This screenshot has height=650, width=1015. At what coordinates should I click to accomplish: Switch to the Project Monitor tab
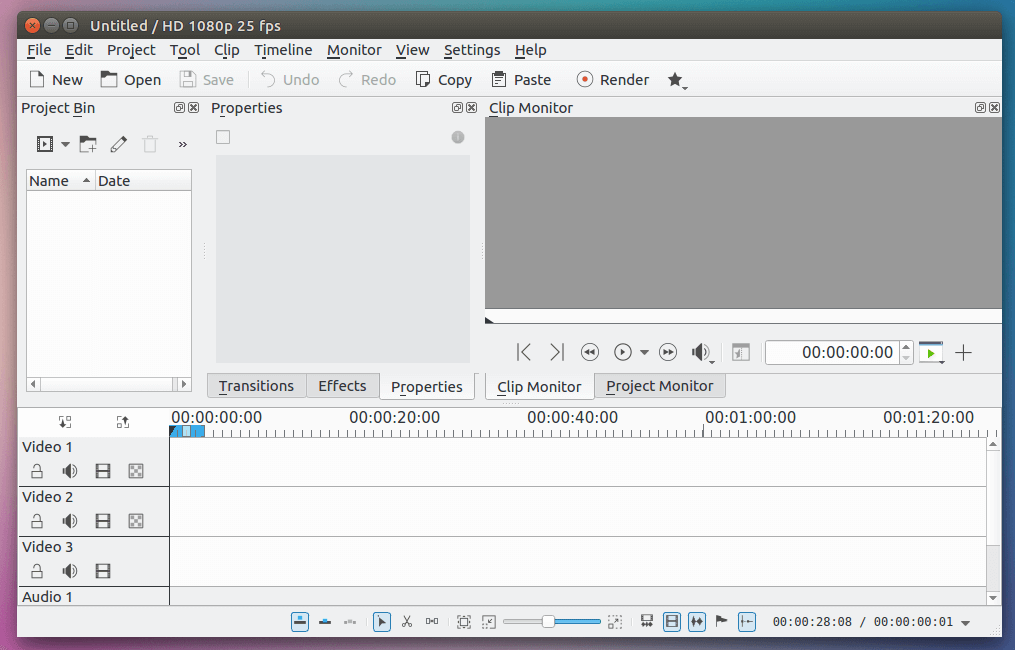[x=659, y=386]
